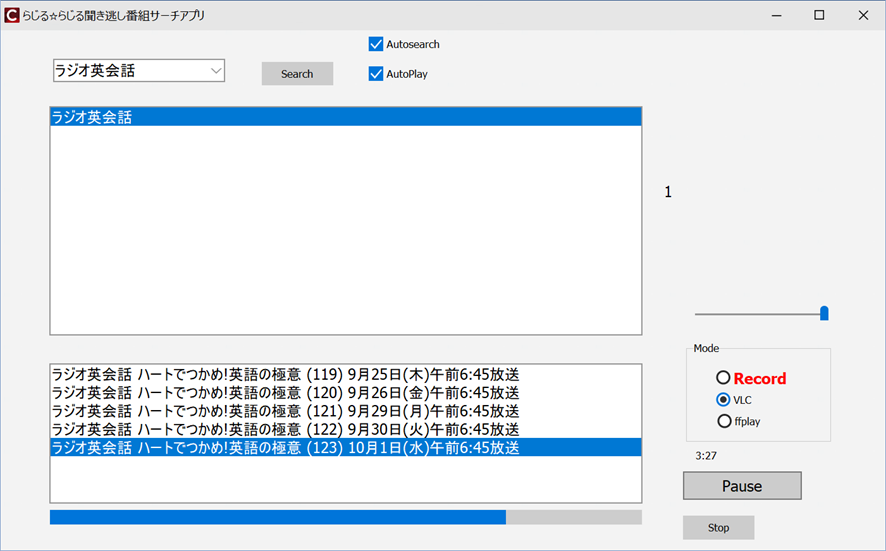
Task: Click the volume slider handle
Action: tap(824, 313)
